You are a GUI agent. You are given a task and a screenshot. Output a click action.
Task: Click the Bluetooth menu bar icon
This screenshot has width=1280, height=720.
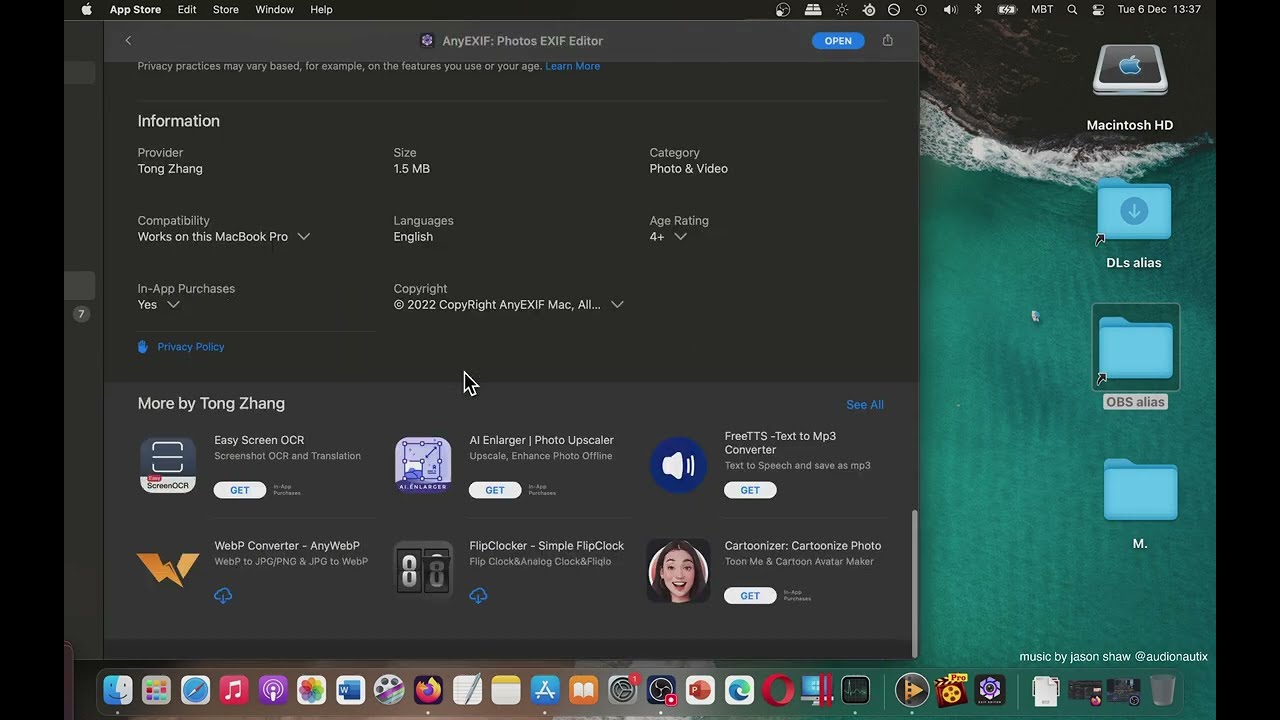click(x=978, y=9)
